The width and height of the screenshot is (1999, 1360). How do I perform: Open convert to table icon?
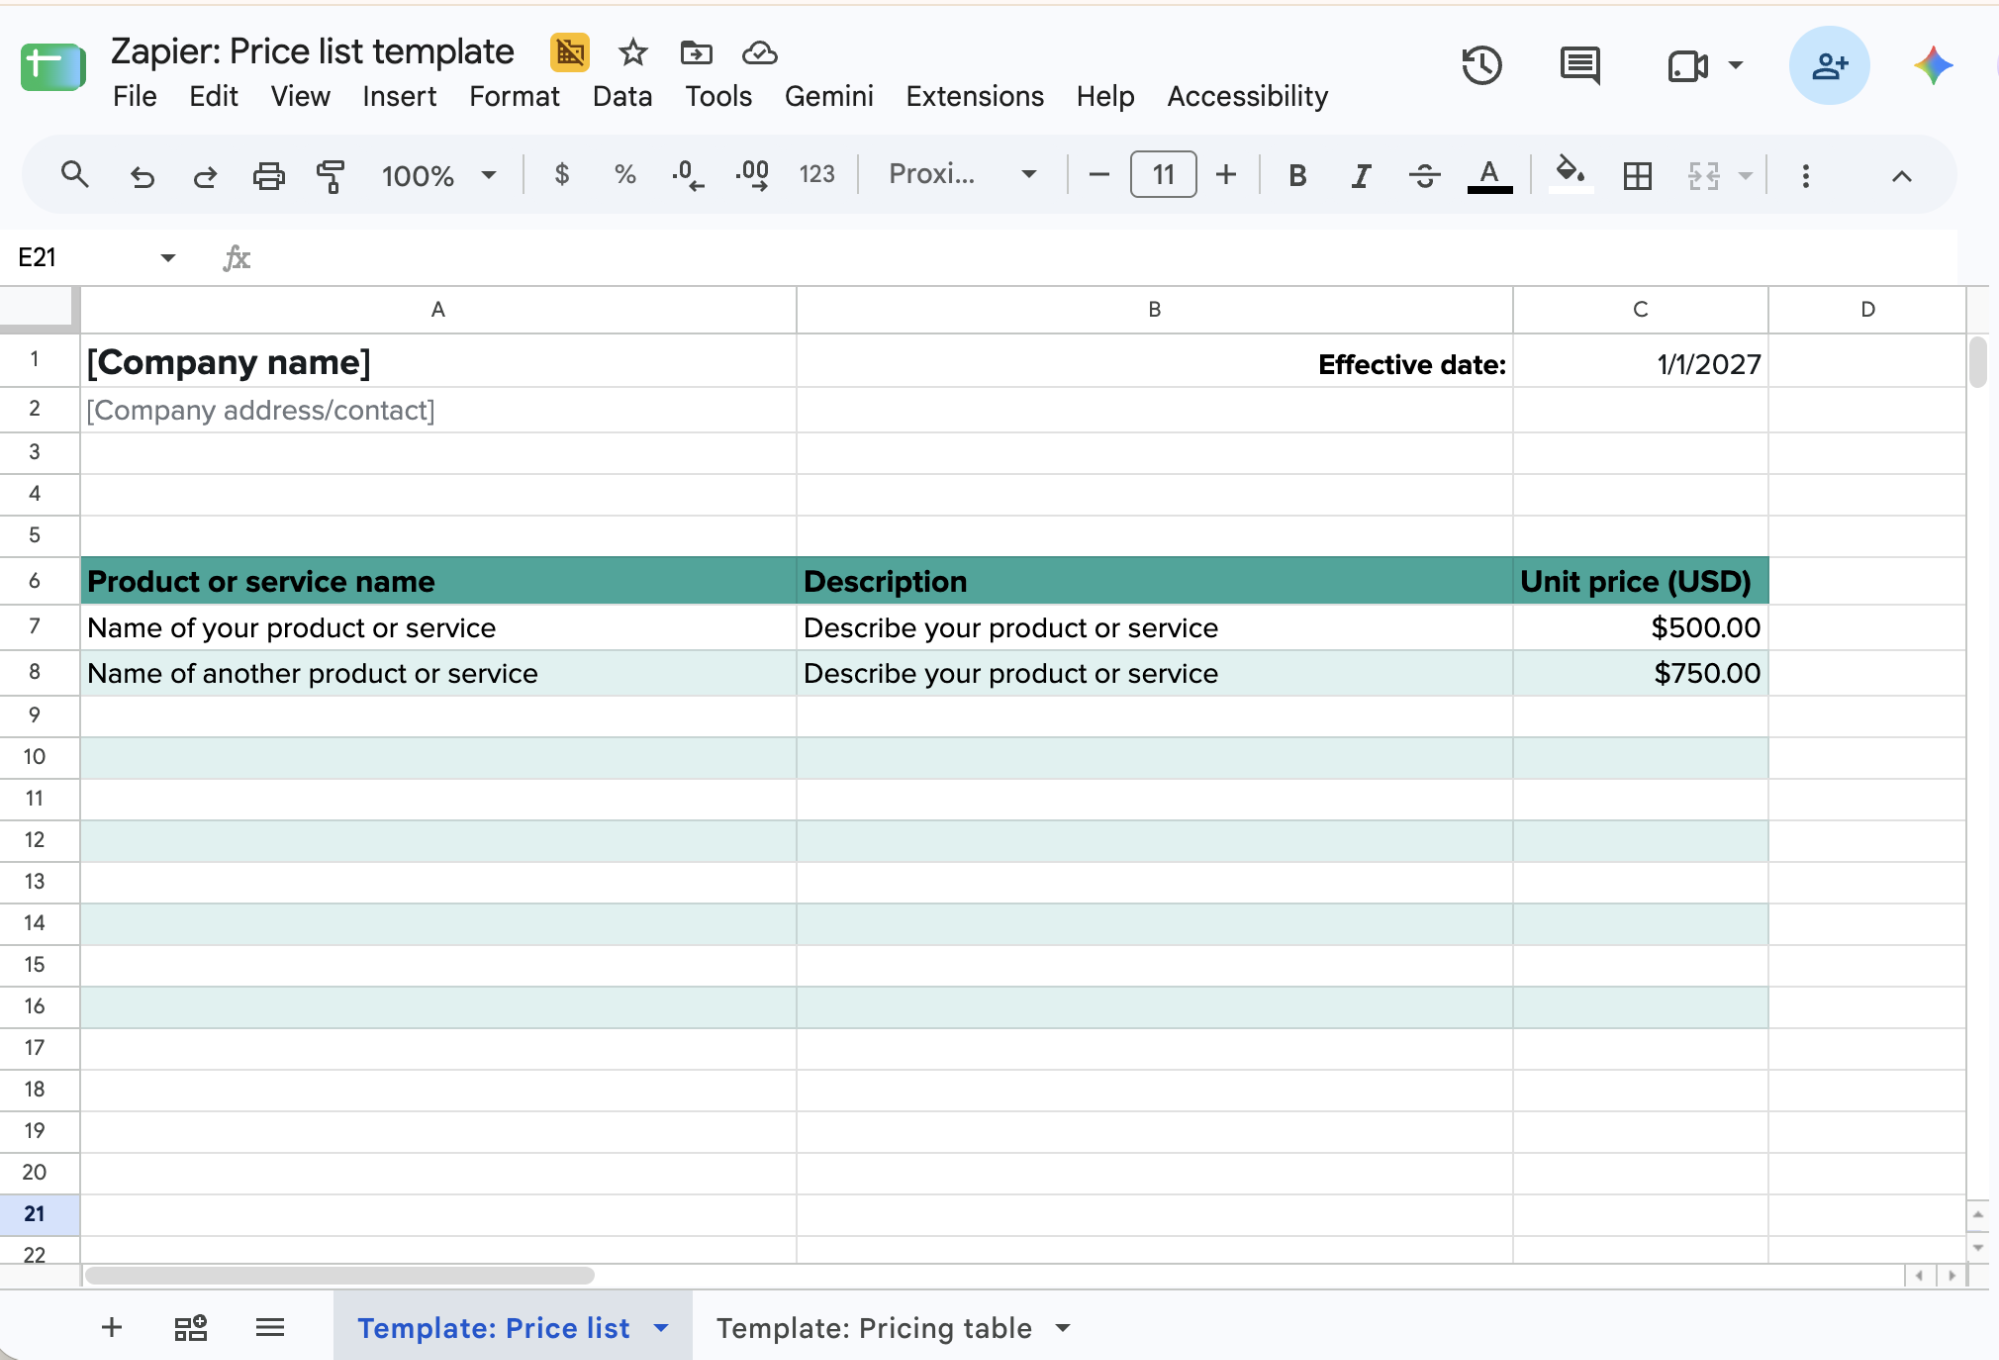[190, 1328]
